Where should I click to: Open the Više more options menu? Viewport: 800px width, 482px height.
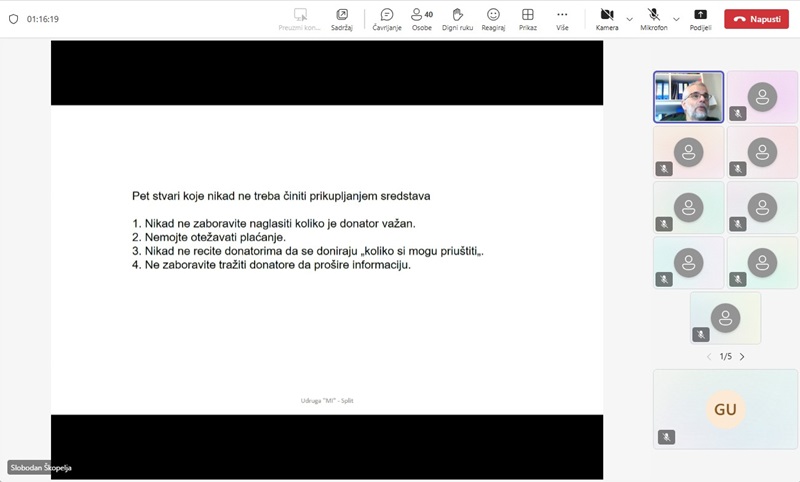(x=562, y=19)
